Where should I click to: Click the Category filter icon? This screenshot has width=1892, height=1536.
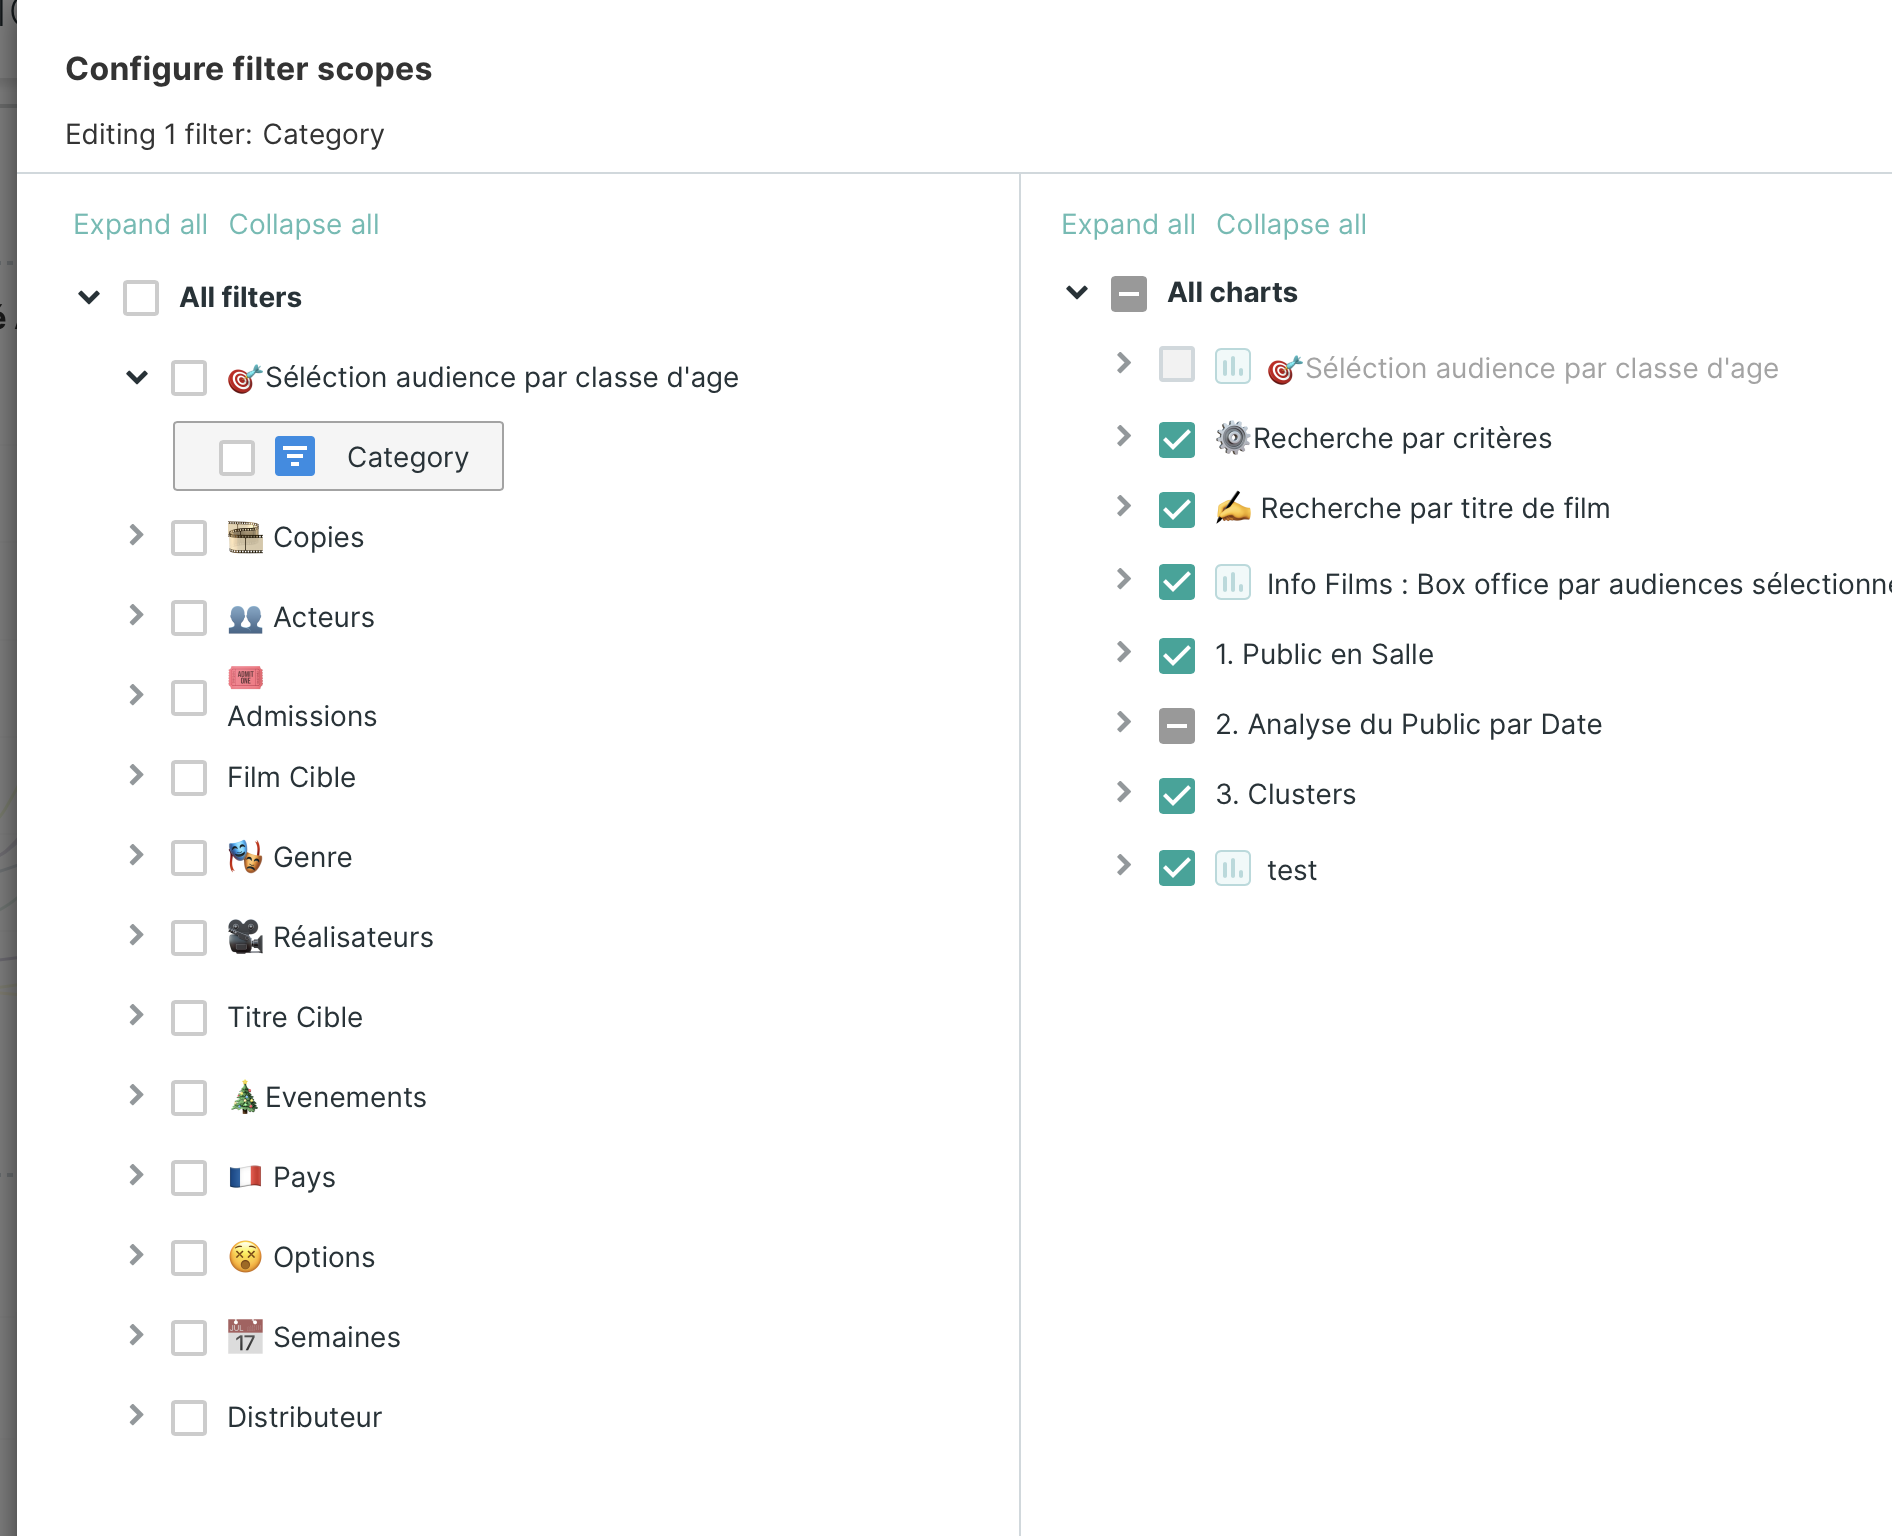click(293, 456)
